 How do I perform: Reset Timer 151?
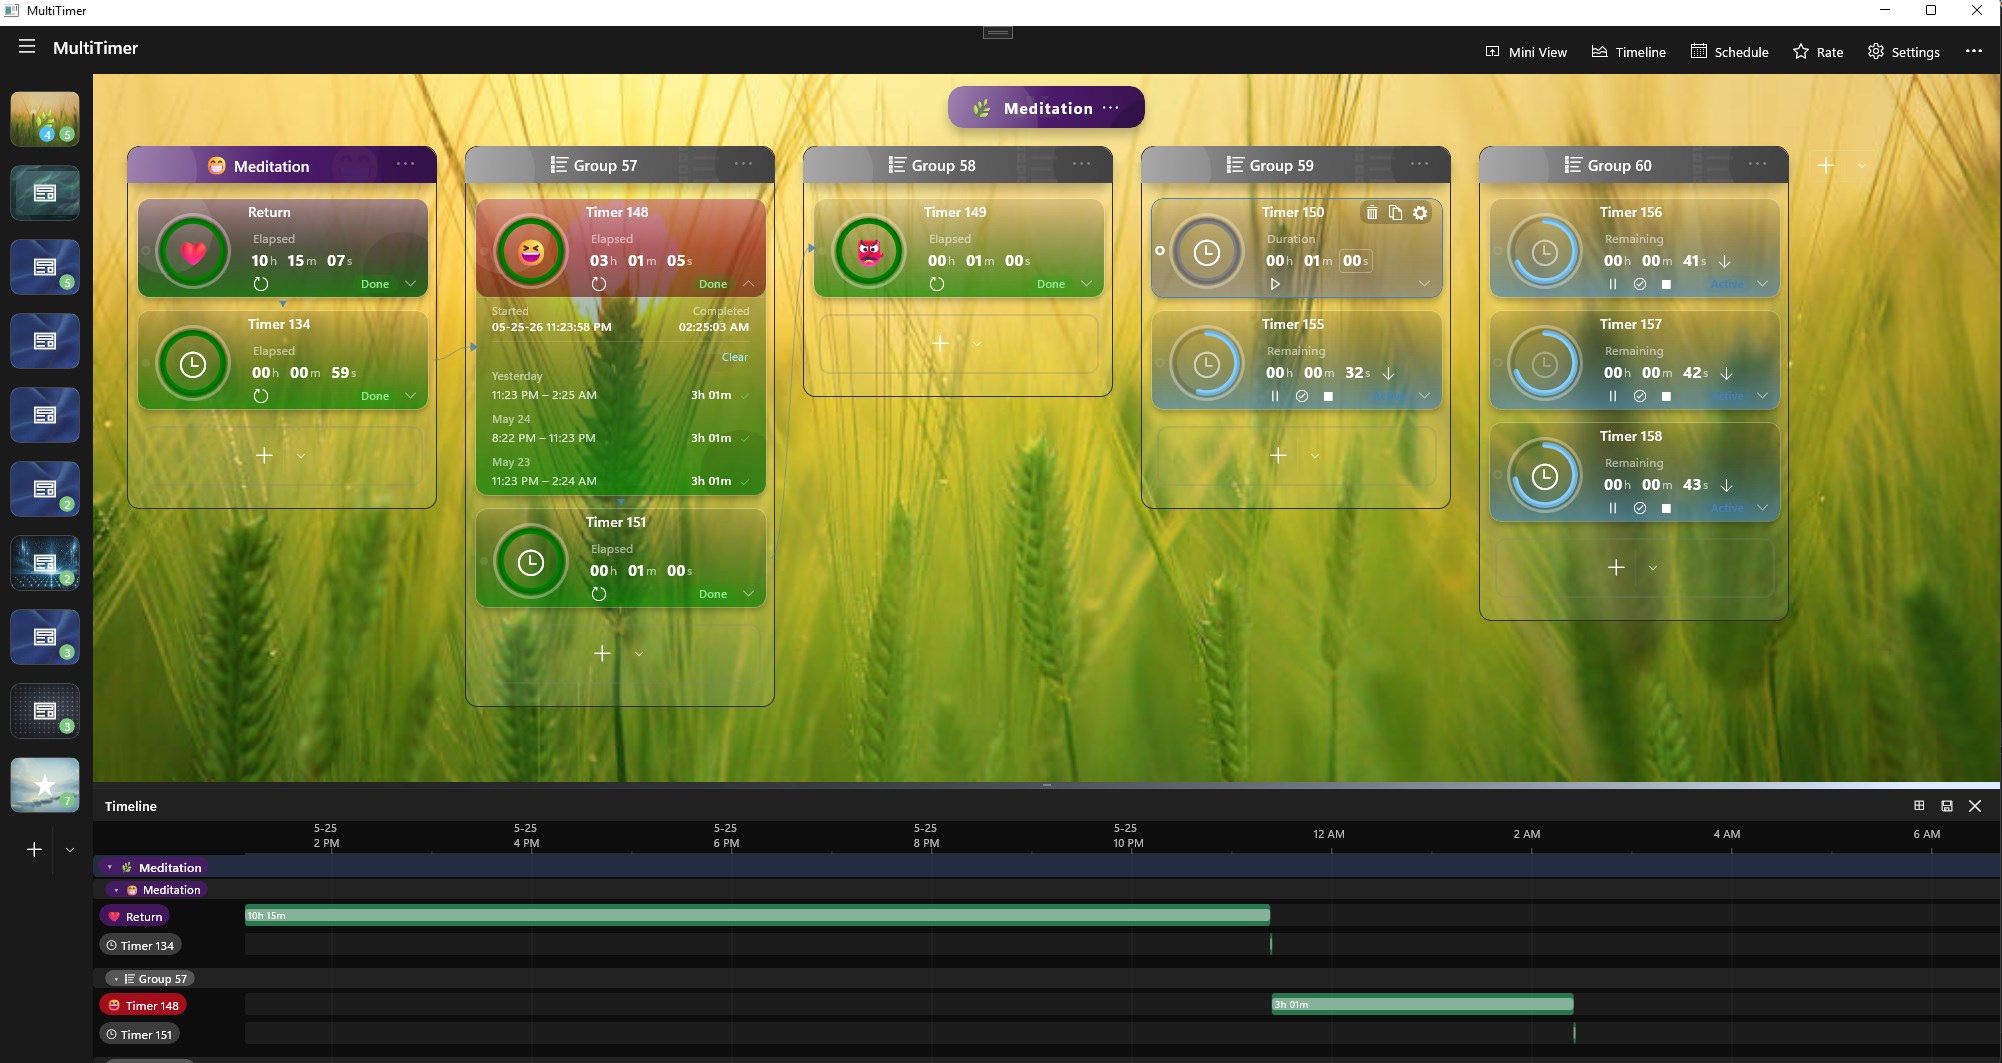[x=599, y=594]
